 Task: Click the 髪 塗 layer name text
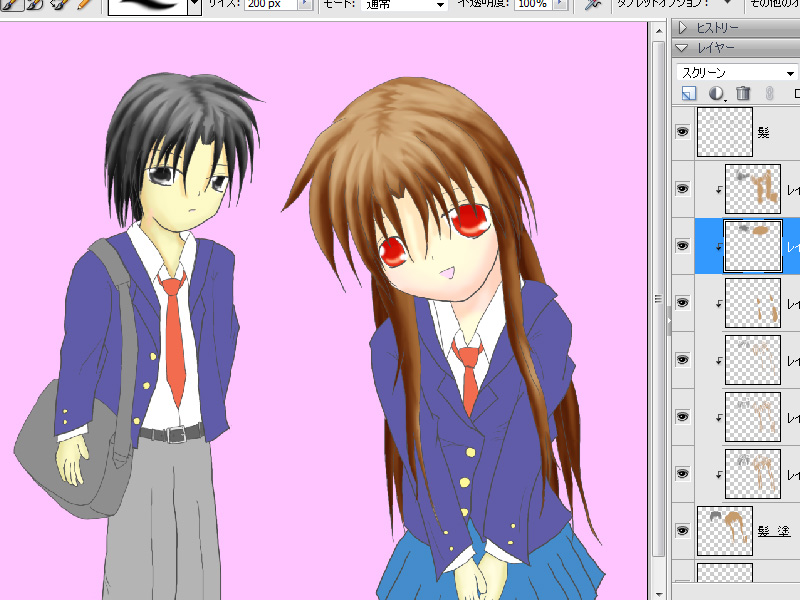[x=774, y=531]
